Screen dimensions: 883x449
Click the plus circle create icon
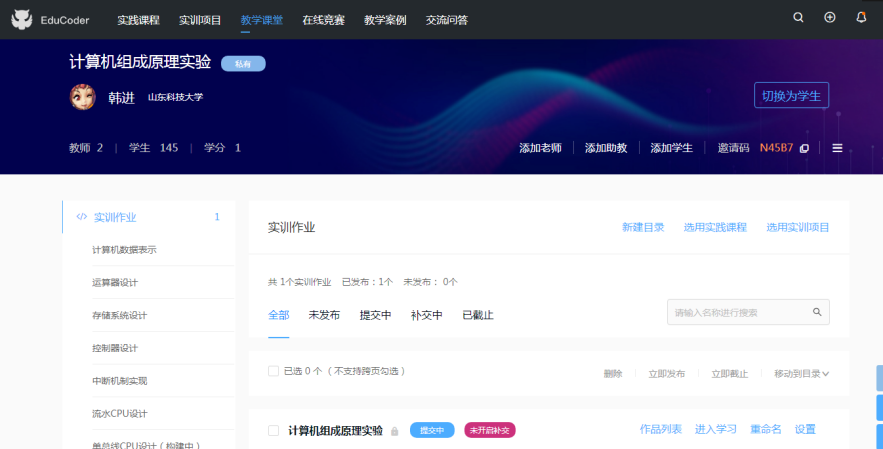829,18
